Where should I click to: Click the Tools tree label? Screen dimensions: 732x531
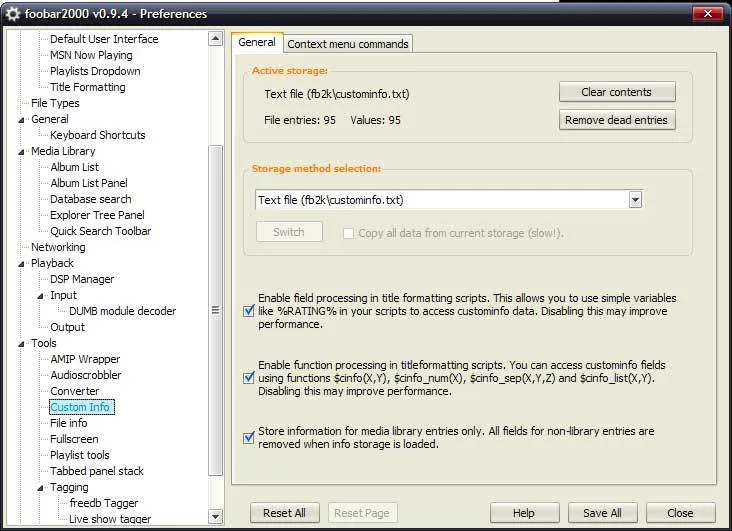click(44, 343)
